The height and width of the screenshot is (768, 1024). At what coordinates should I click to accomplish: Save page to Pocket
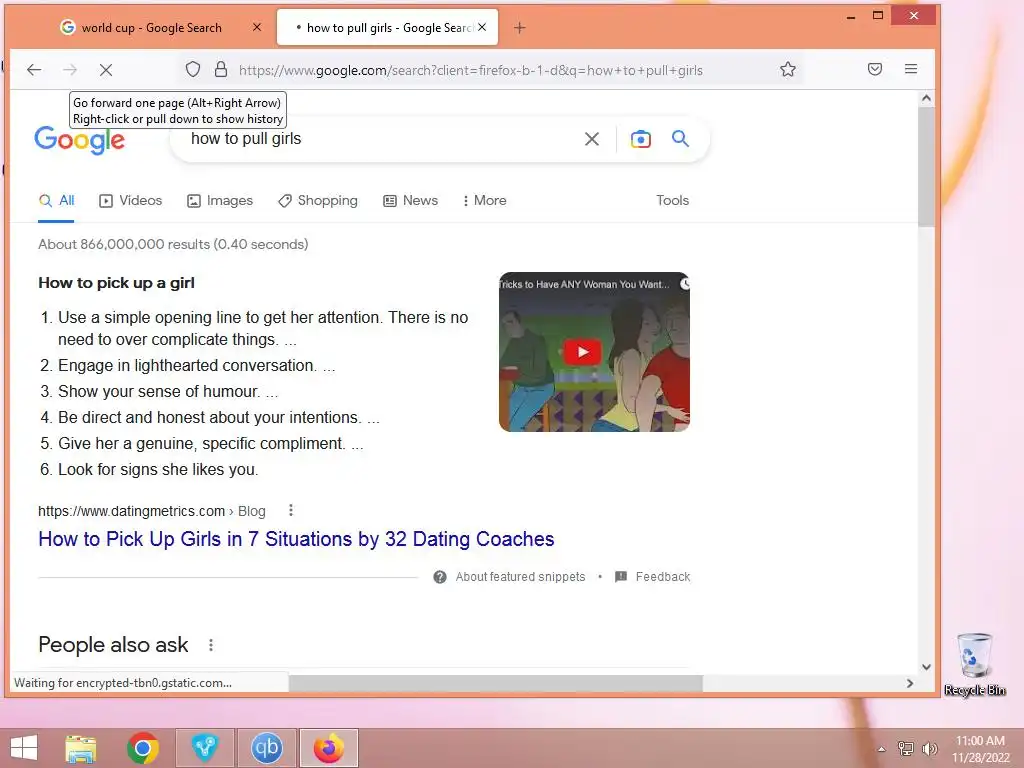pyautogui.click(x=875, y=69)
